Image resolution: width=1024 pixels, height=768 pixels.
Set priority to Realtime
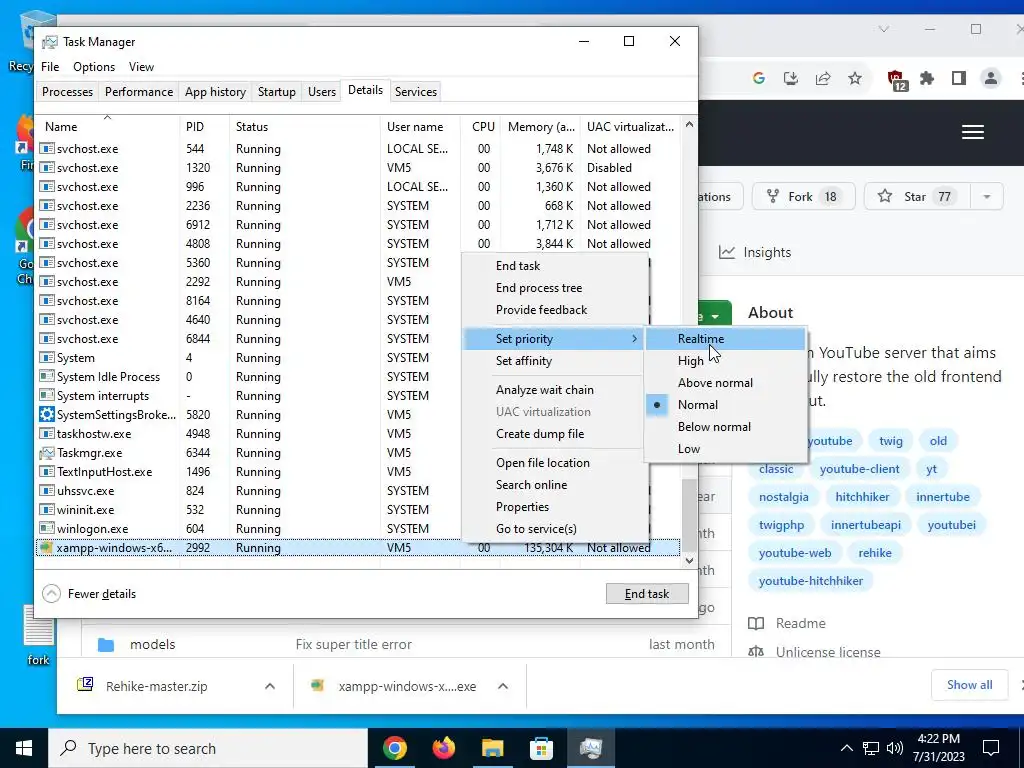(x=726, y=339)
